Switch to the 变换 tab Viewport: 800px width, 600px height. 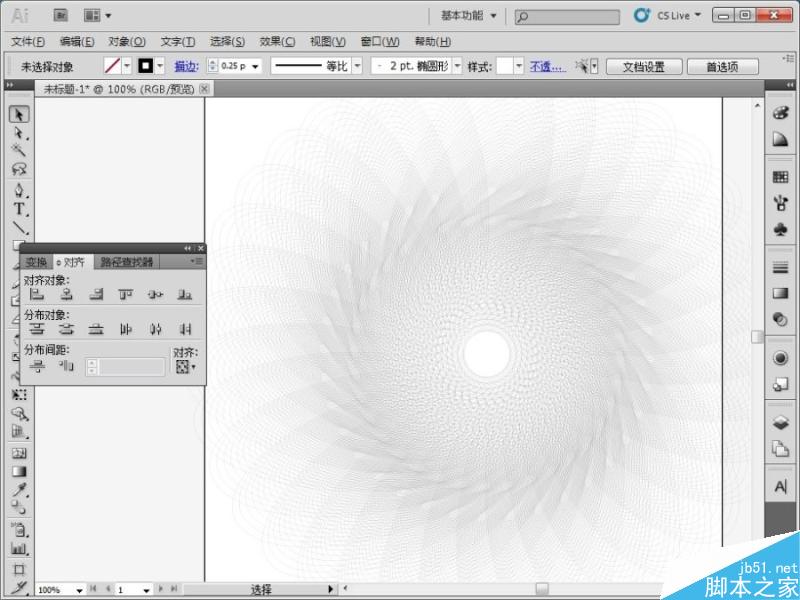36,262
